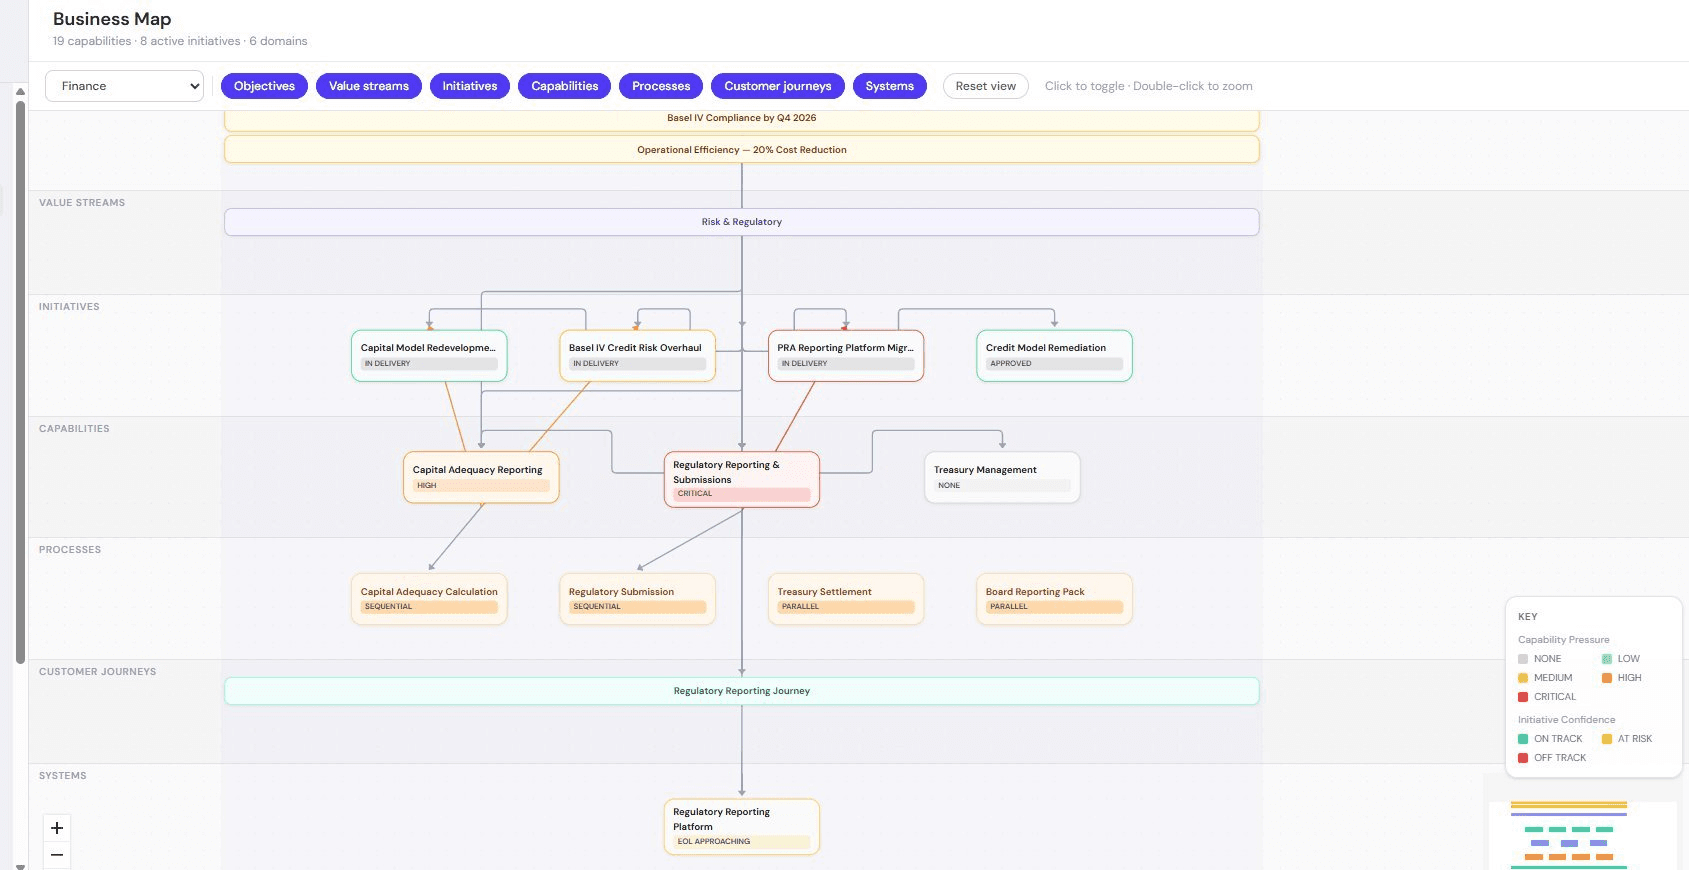Toggle the Value streams layer pill

point(369,86)
